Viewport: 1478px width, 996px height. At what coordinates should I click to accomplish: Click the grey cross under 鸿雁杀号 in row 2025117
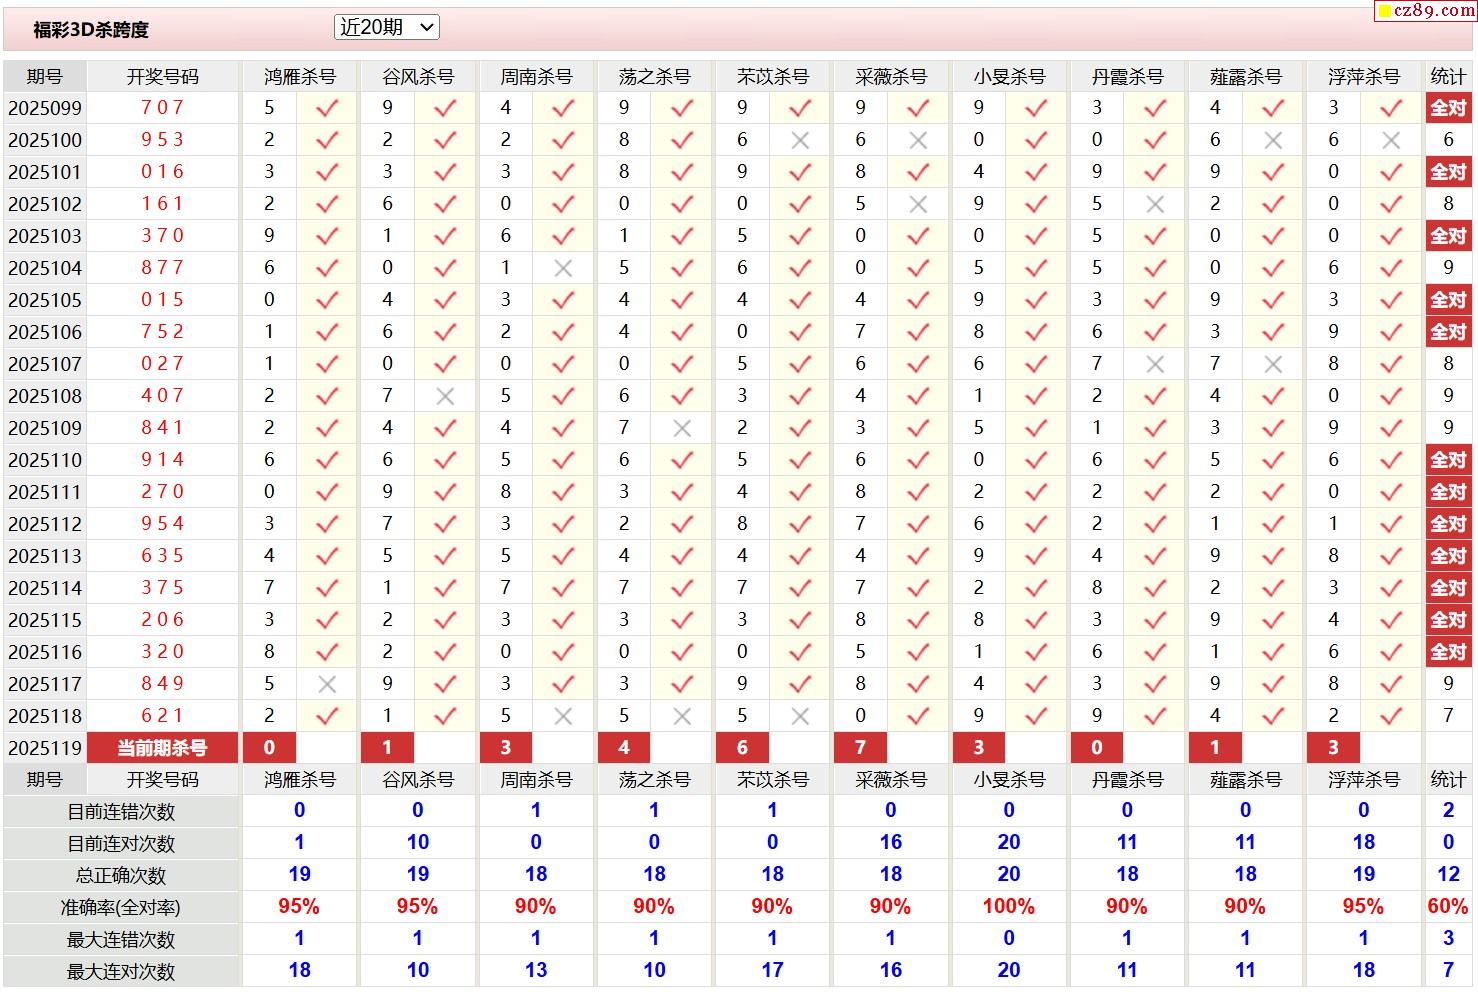pos(327,685)
